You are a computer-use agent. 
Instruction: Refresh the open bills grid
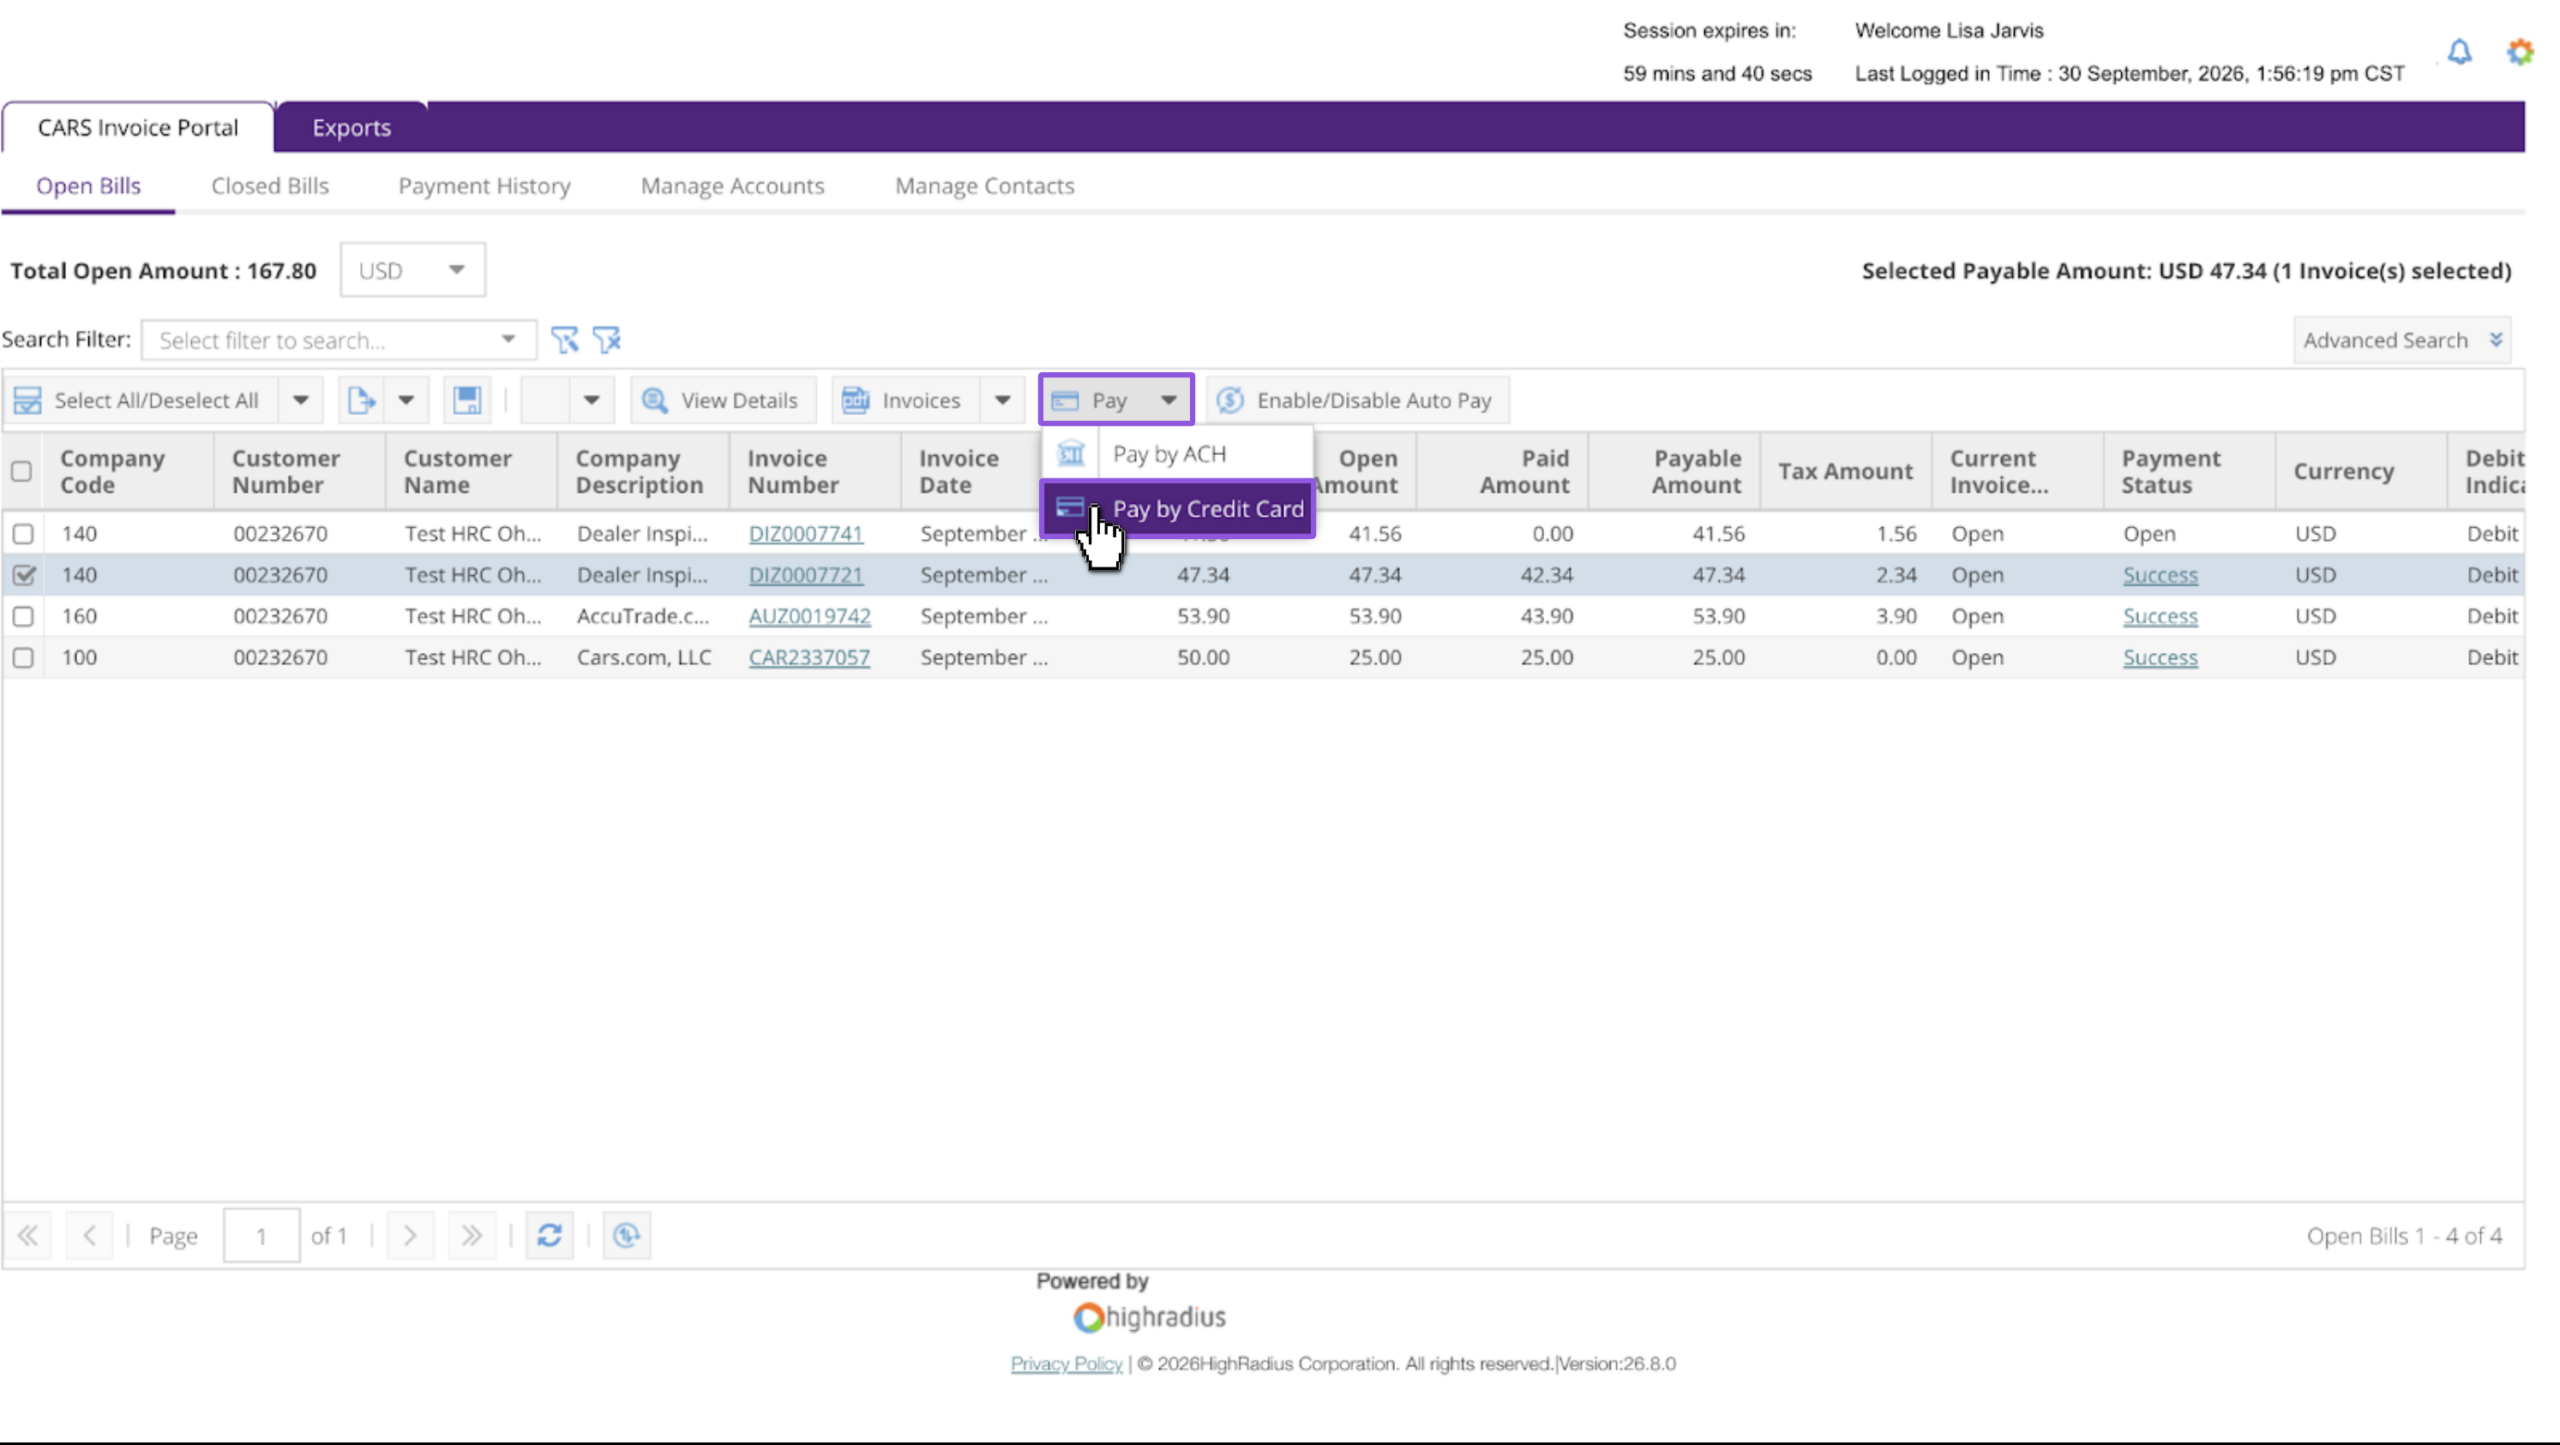click(549, 1236)
